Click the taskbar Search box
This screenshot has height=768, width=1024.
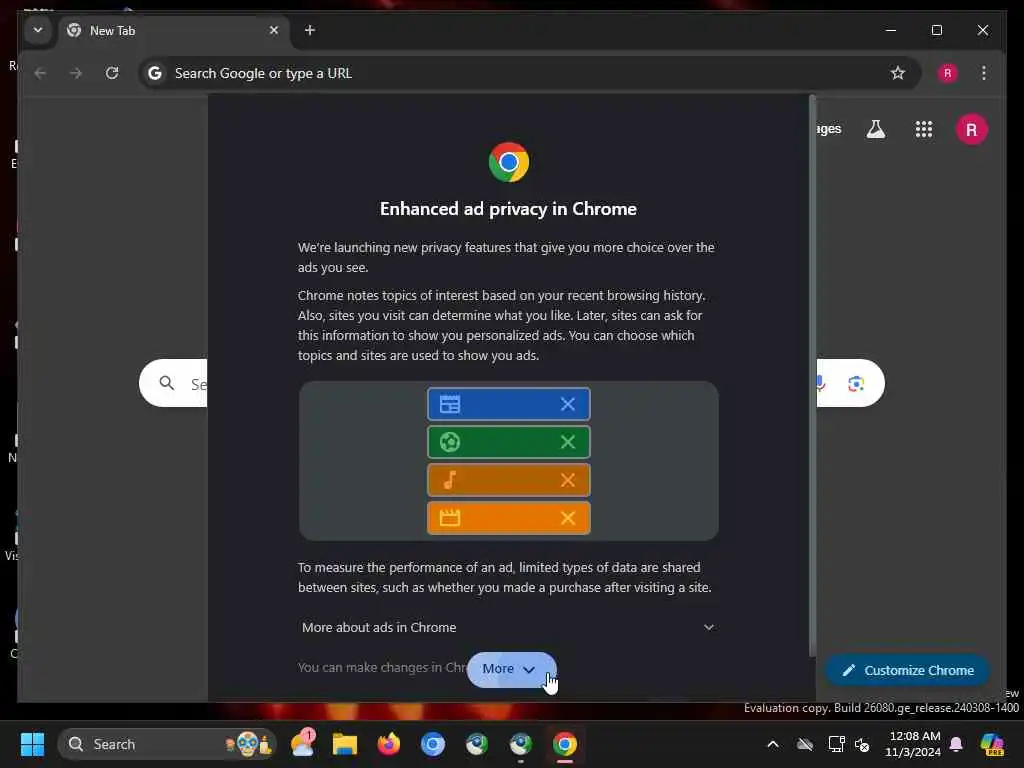pos(167,744)
